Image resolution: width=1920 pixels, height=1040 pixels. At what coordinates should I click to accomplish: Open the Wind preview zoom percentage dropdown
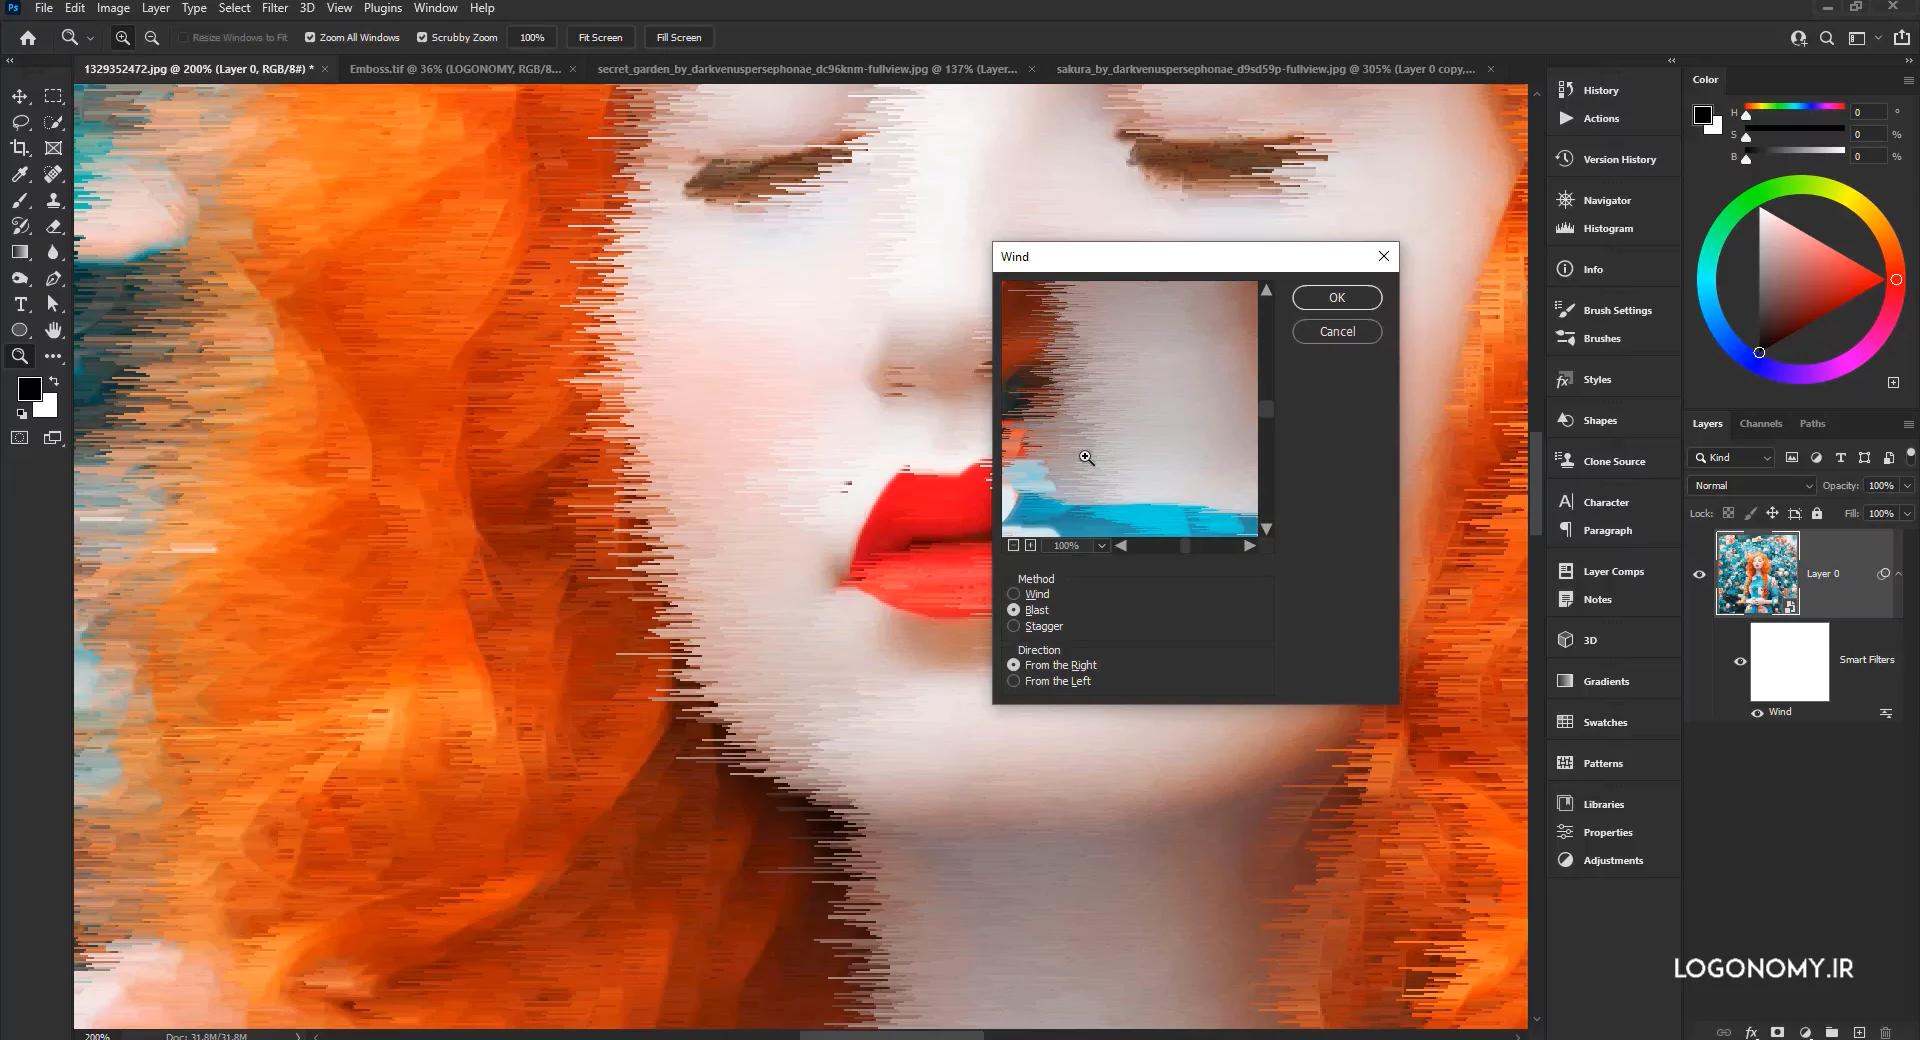(1101, 546)
